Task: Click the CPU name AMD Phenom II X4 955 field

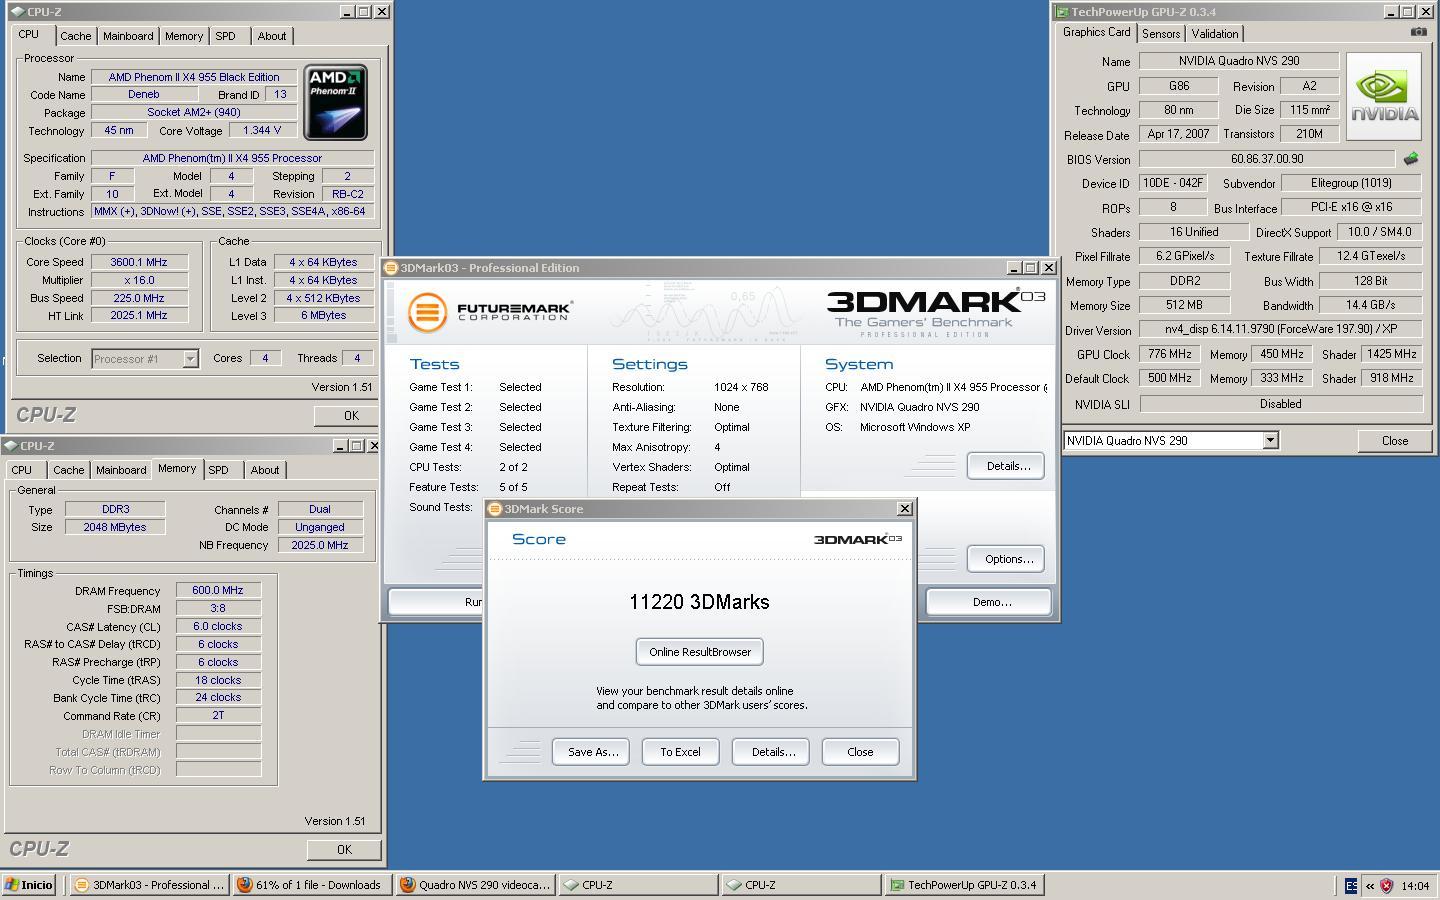Action: click(x=194, y=77)
